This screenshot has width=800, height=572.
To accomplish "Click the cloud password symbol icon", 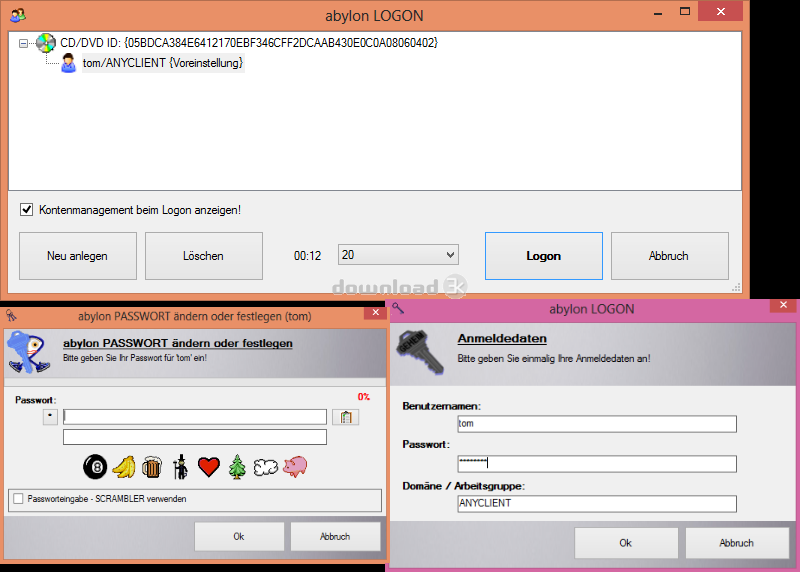I will 266,467.
